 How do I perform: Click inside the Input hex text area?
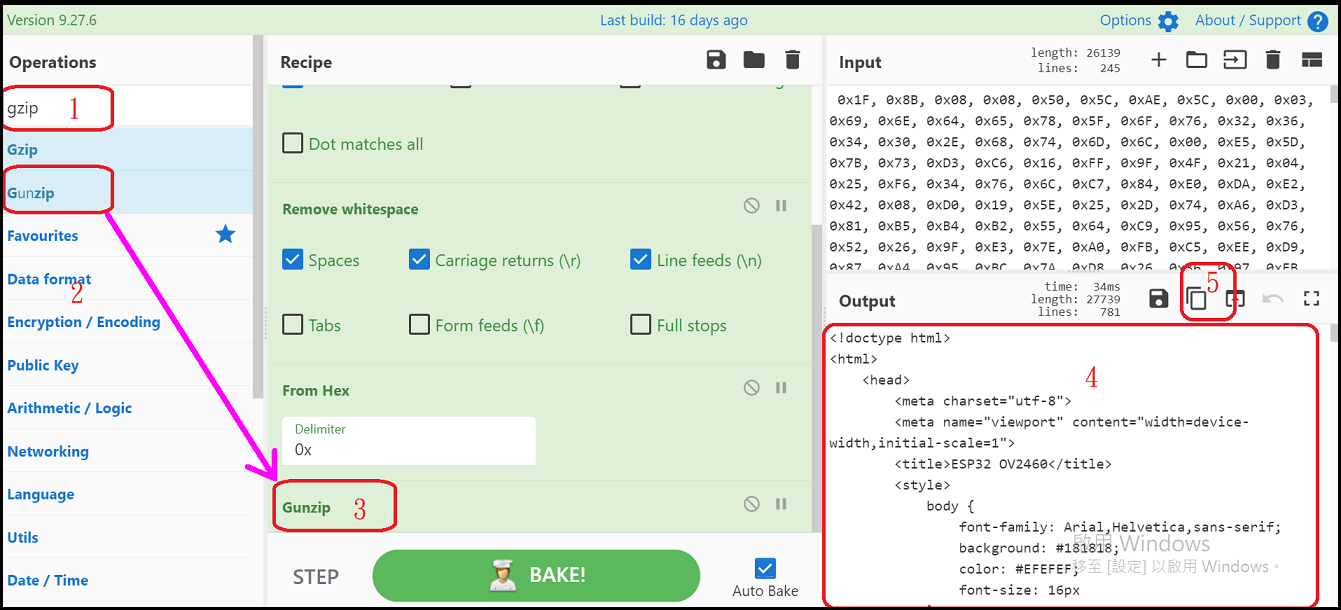coord(1077,178)
